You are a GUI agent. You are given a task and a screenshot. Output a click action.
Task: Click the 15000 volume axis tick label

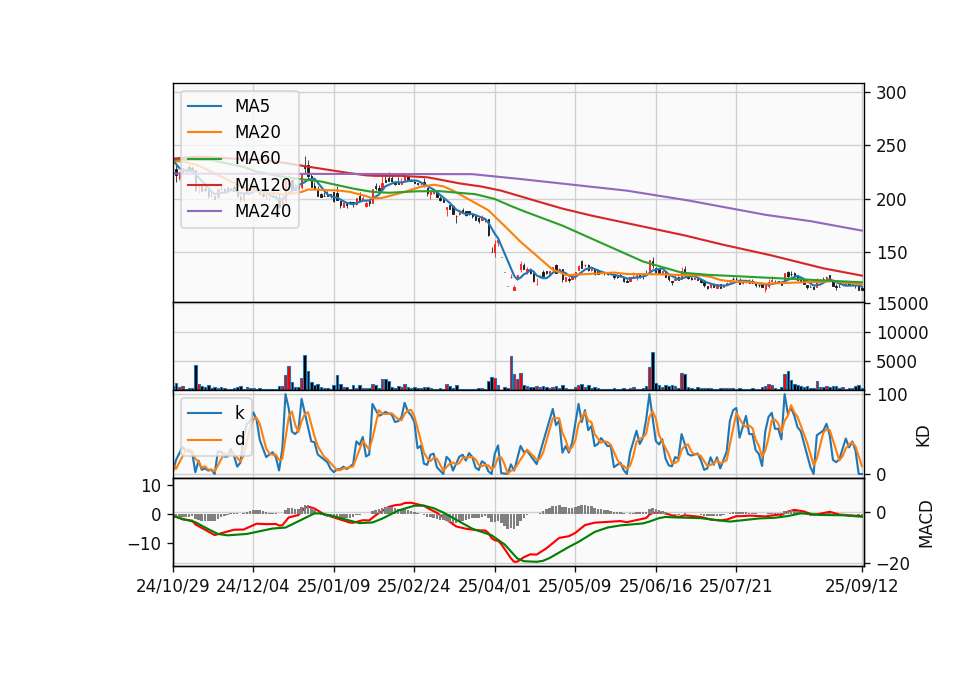pyautogui.click(x=902, y=304)
